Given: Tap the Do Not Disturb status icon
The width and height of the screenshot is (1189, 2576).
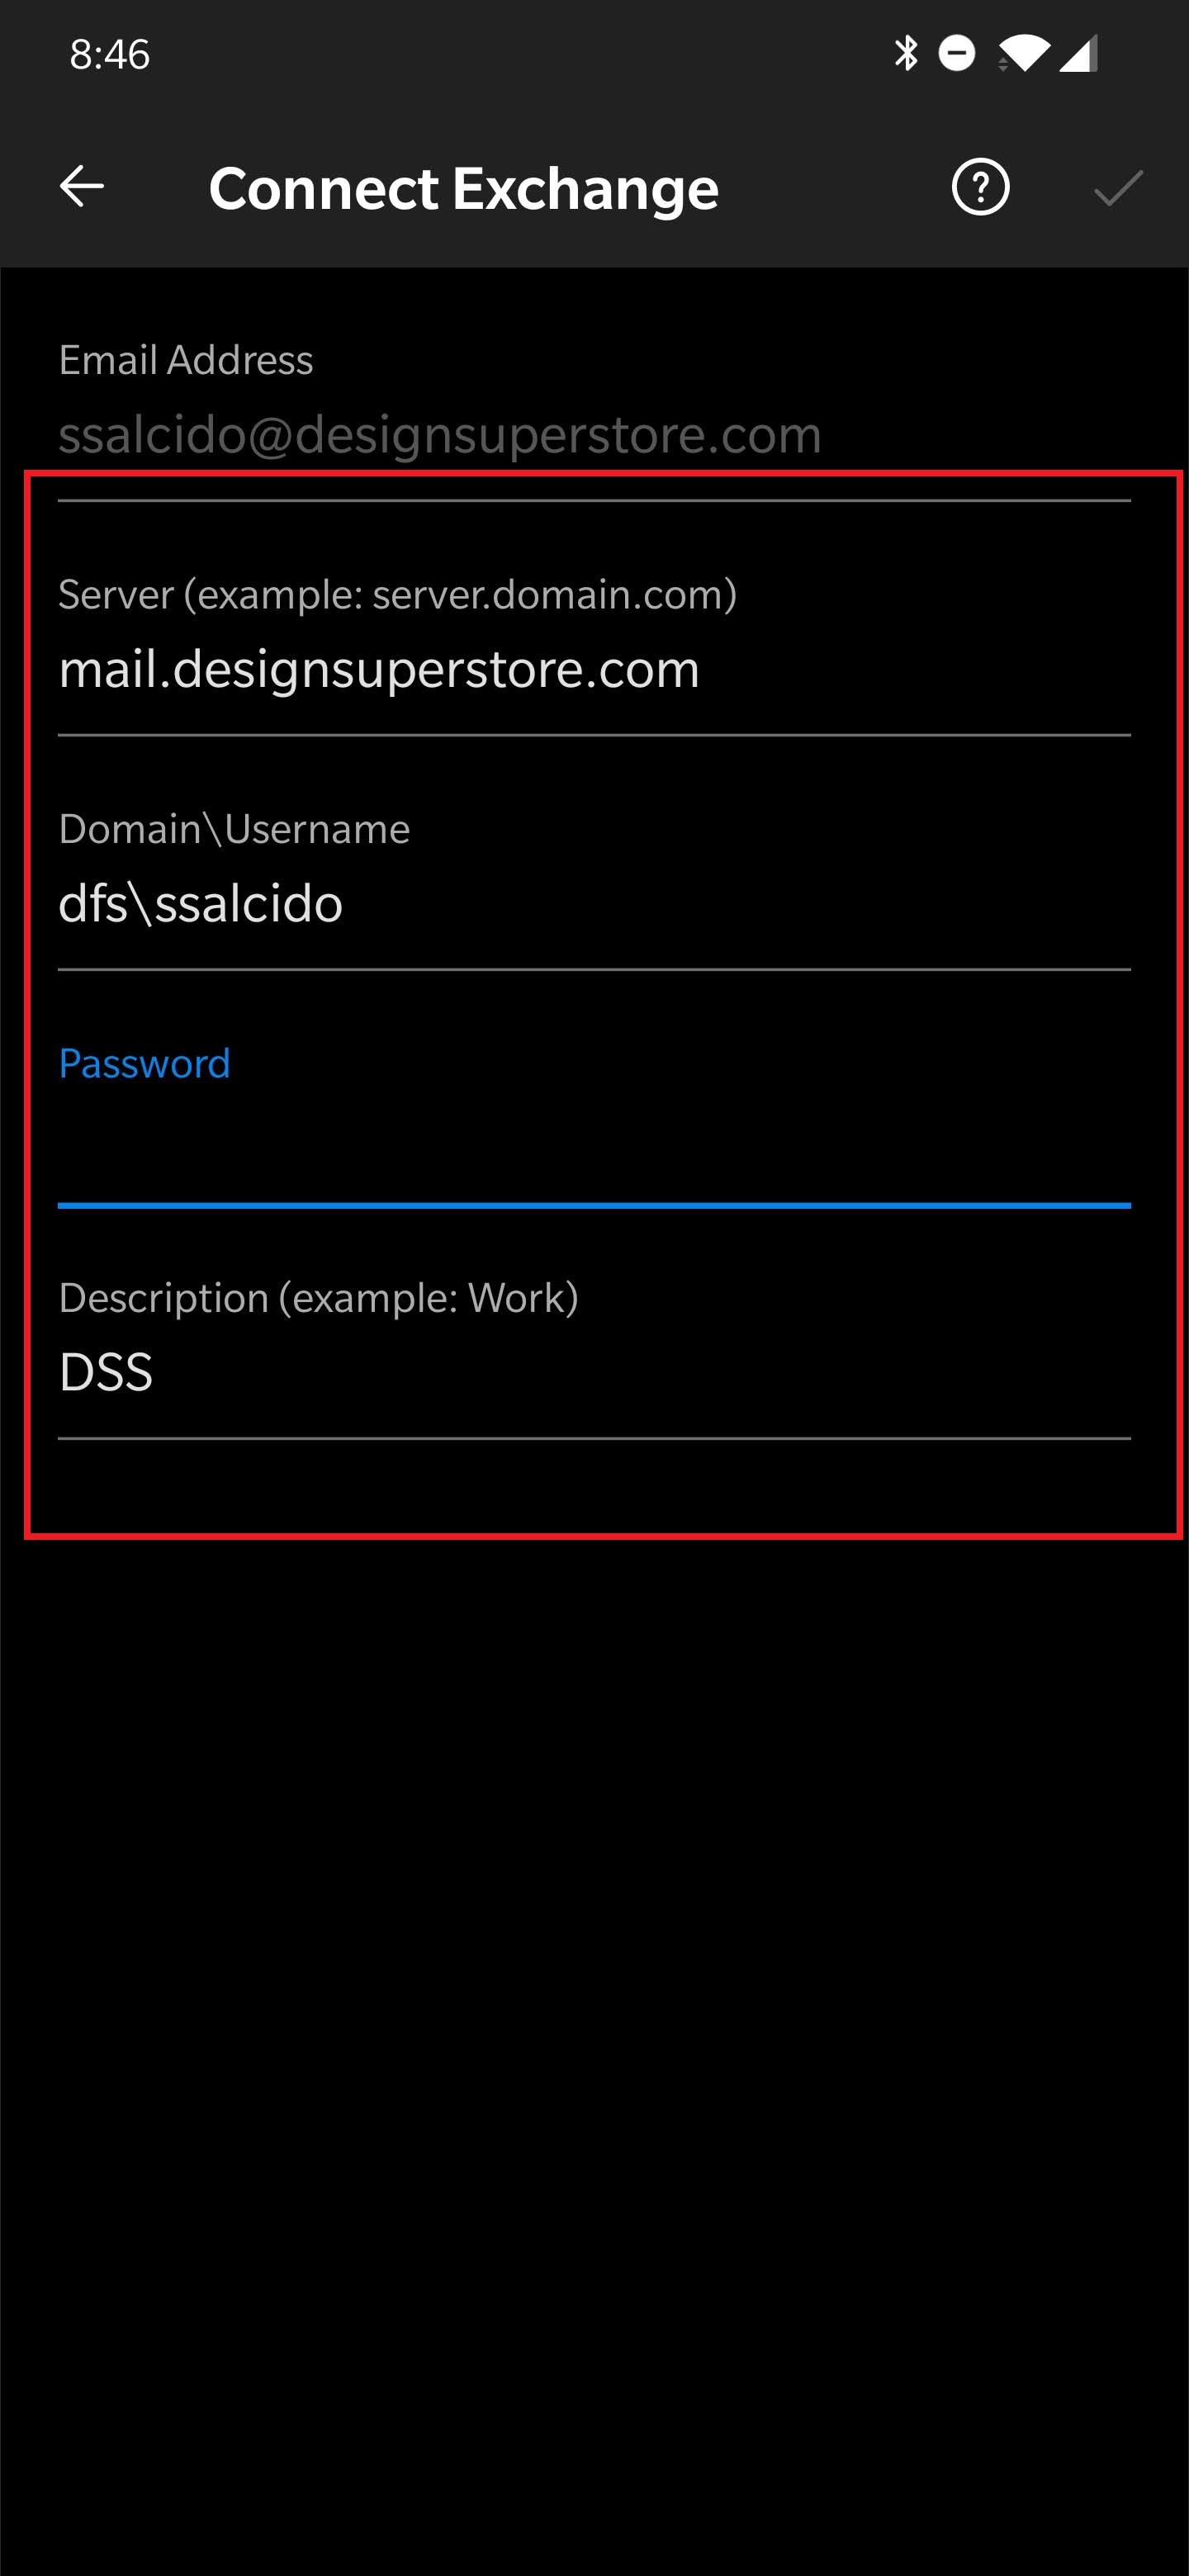Looking at the screenshot, I should tap(957, 53).
